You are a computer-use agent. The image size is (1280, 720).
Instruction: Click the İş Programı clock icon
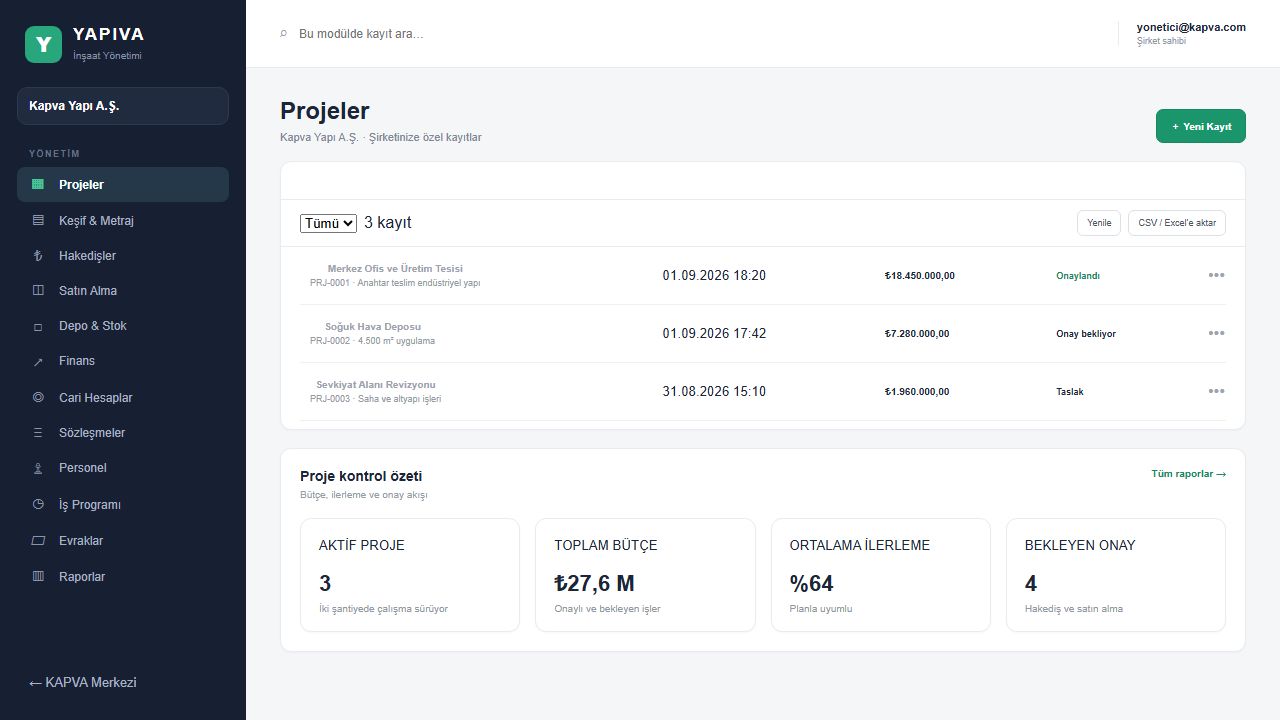pos(38,505)
